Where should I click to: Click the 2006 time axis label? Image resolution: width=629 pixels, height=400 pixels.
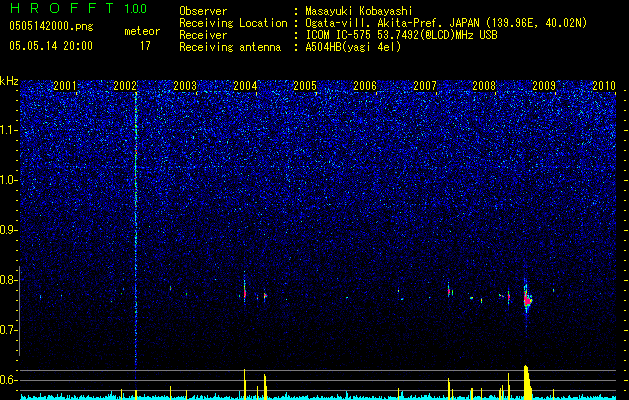tap(365, 85)
